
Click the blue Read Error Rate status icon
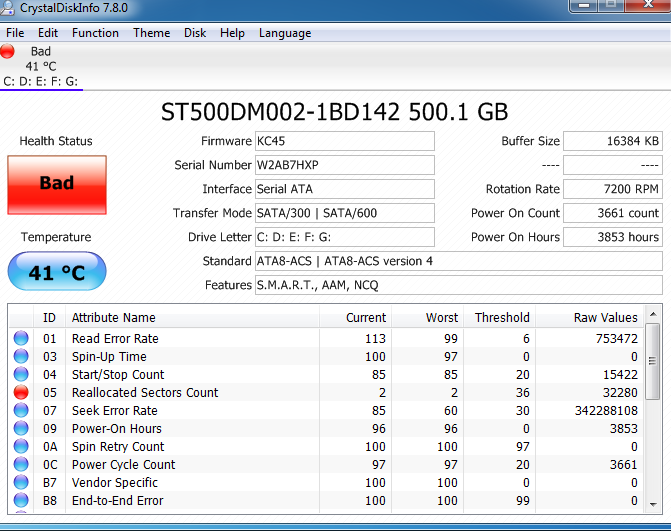21,339
